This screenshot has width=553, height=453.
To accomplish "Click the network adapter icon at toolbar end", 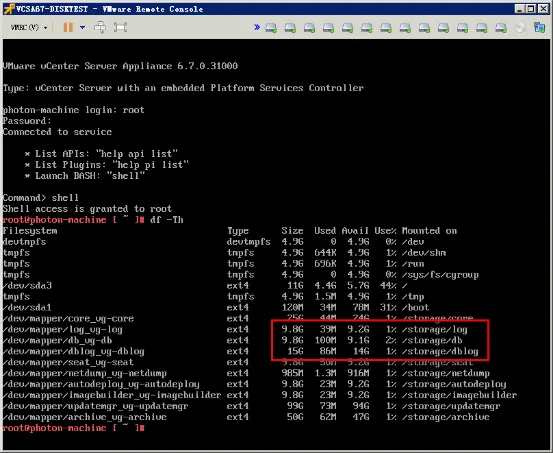I will [x=539, y=28].
